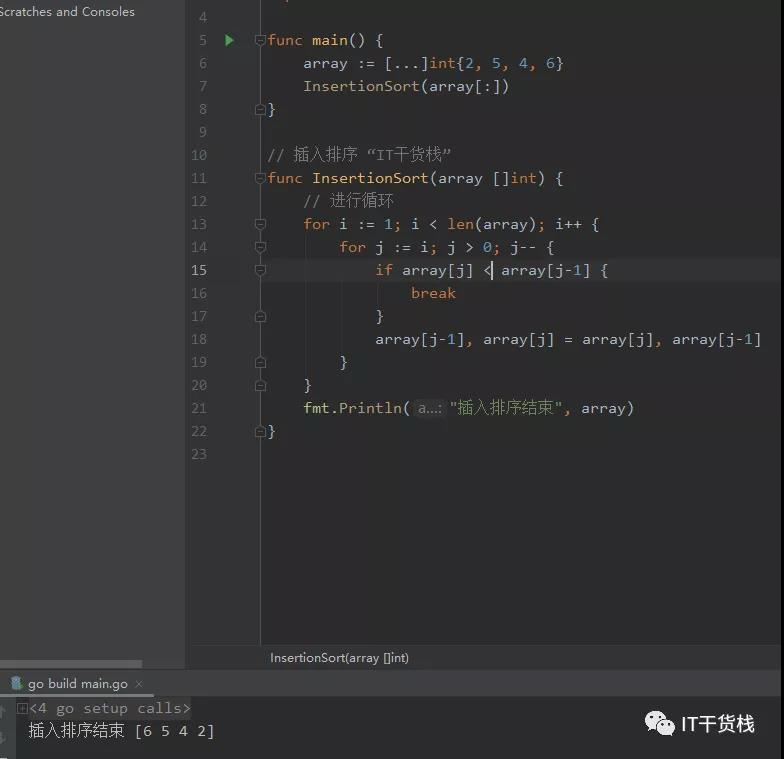Click the 'break' keyword on line 16
This screenshot has height=759, width=784.
[x=433, y=293]
